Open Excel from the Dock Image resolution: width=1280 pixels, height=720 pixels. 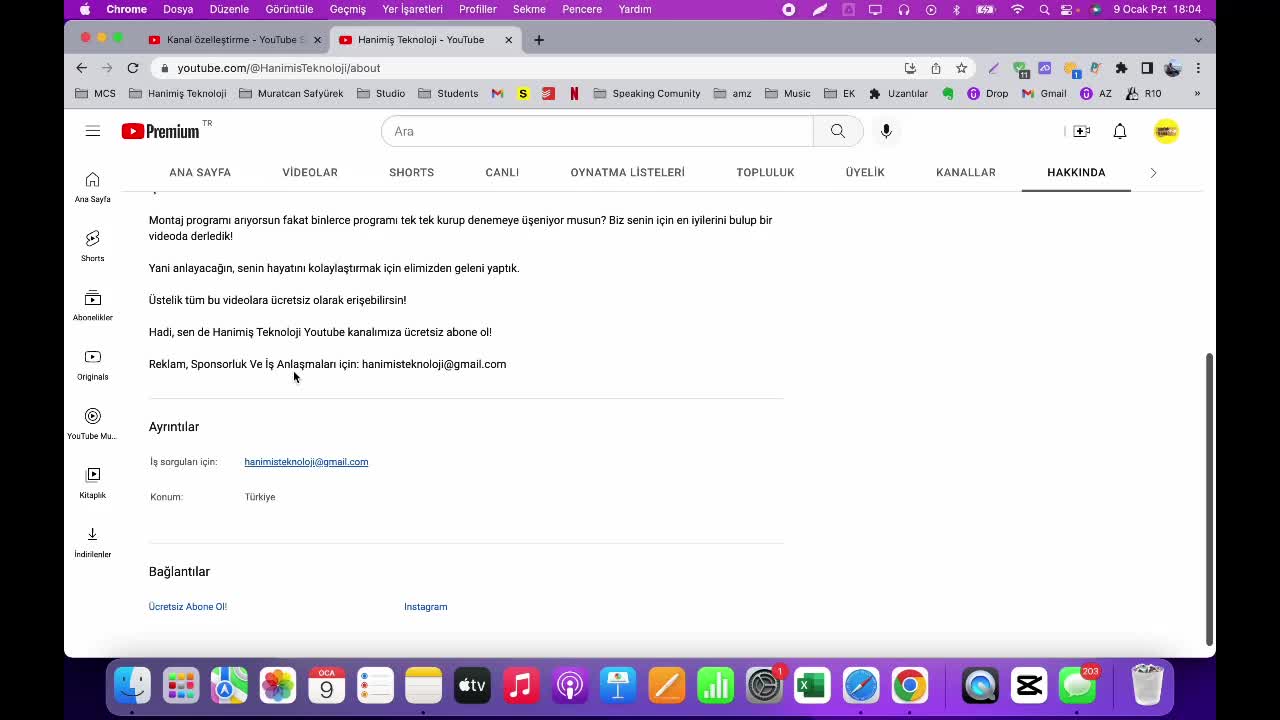[812, 686]
